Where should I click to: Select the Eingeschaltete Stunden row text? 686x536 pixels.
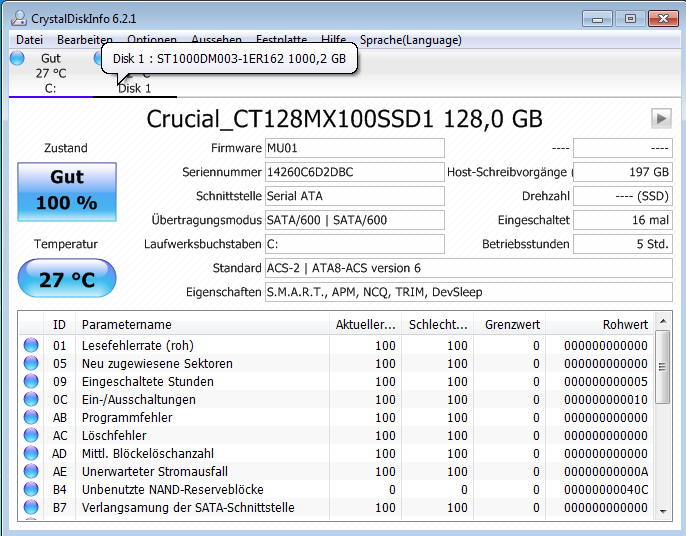point(147,381)
